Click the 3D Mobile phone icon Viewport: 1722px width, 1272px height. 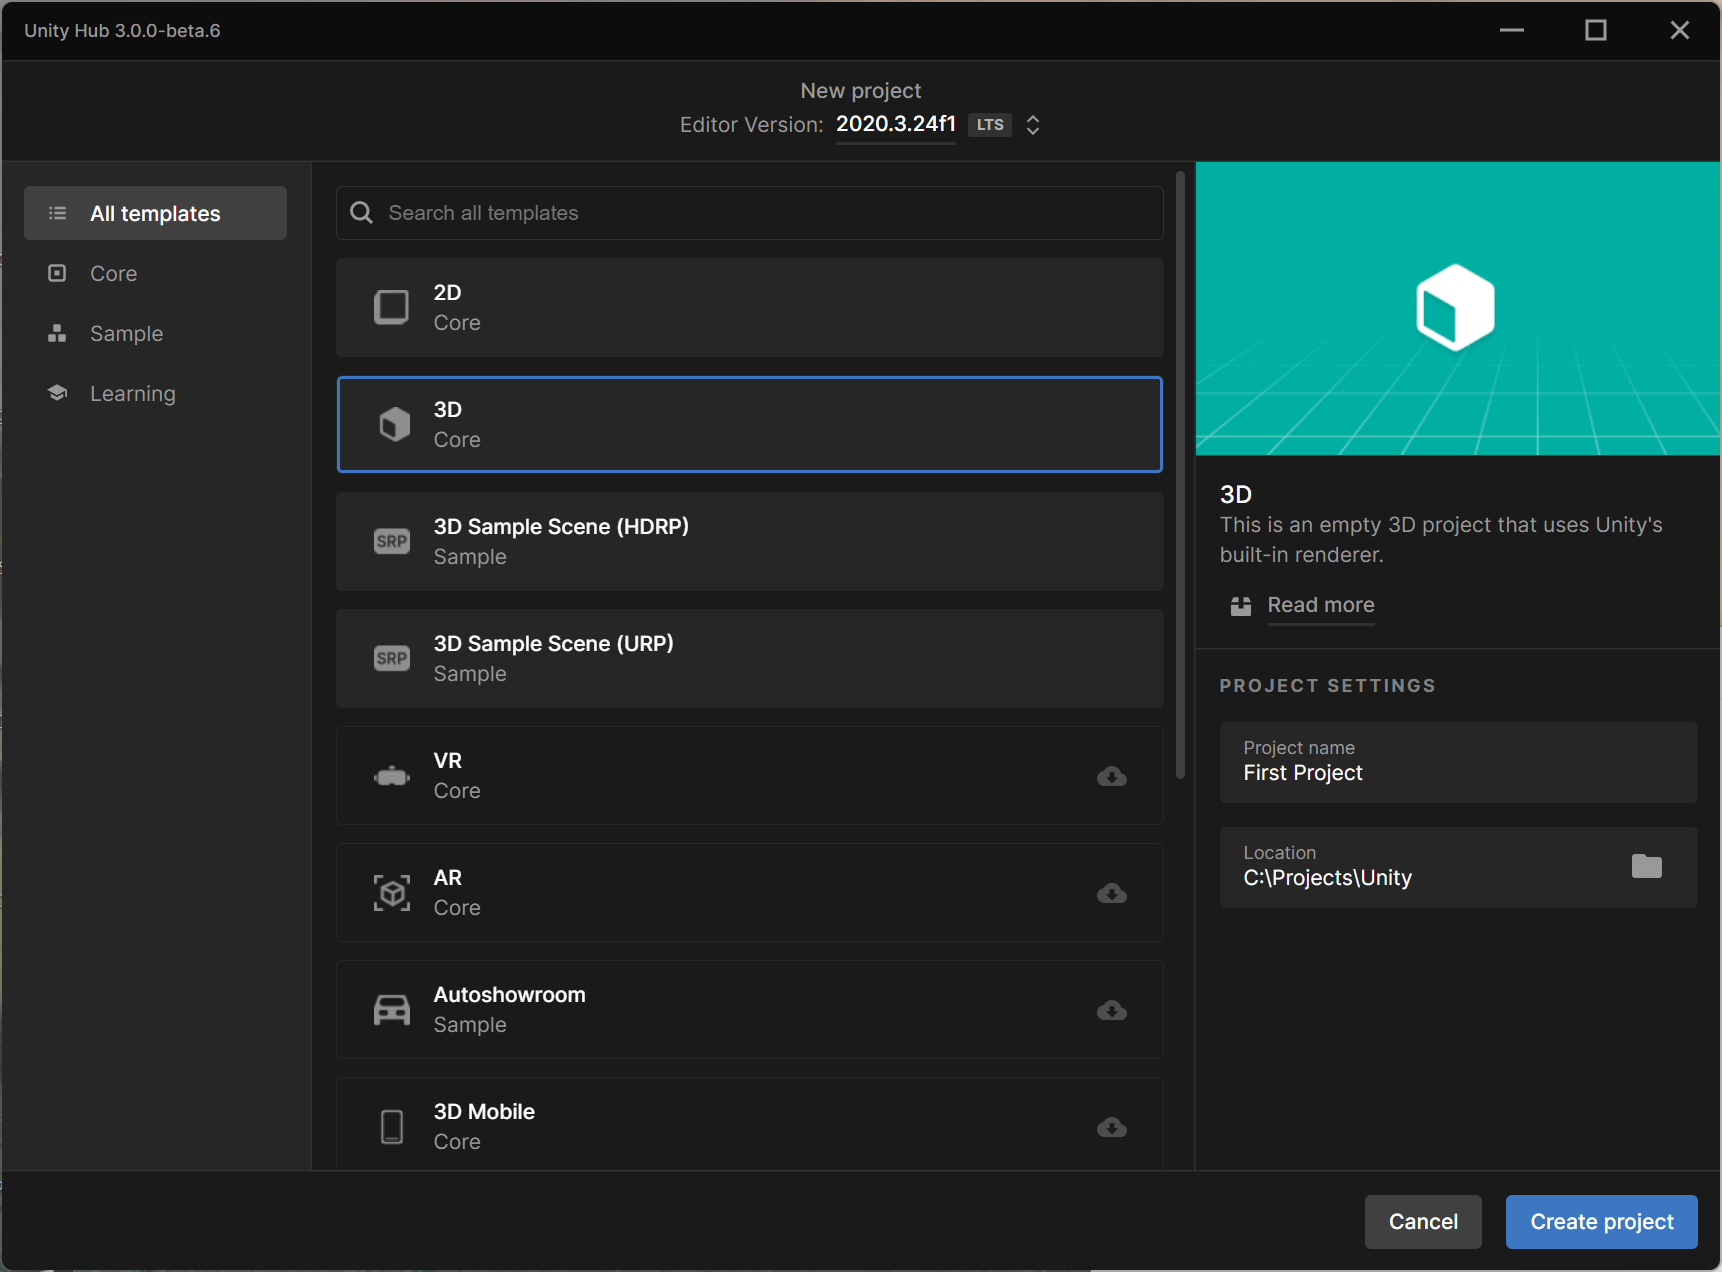[x=391, y=1126]
